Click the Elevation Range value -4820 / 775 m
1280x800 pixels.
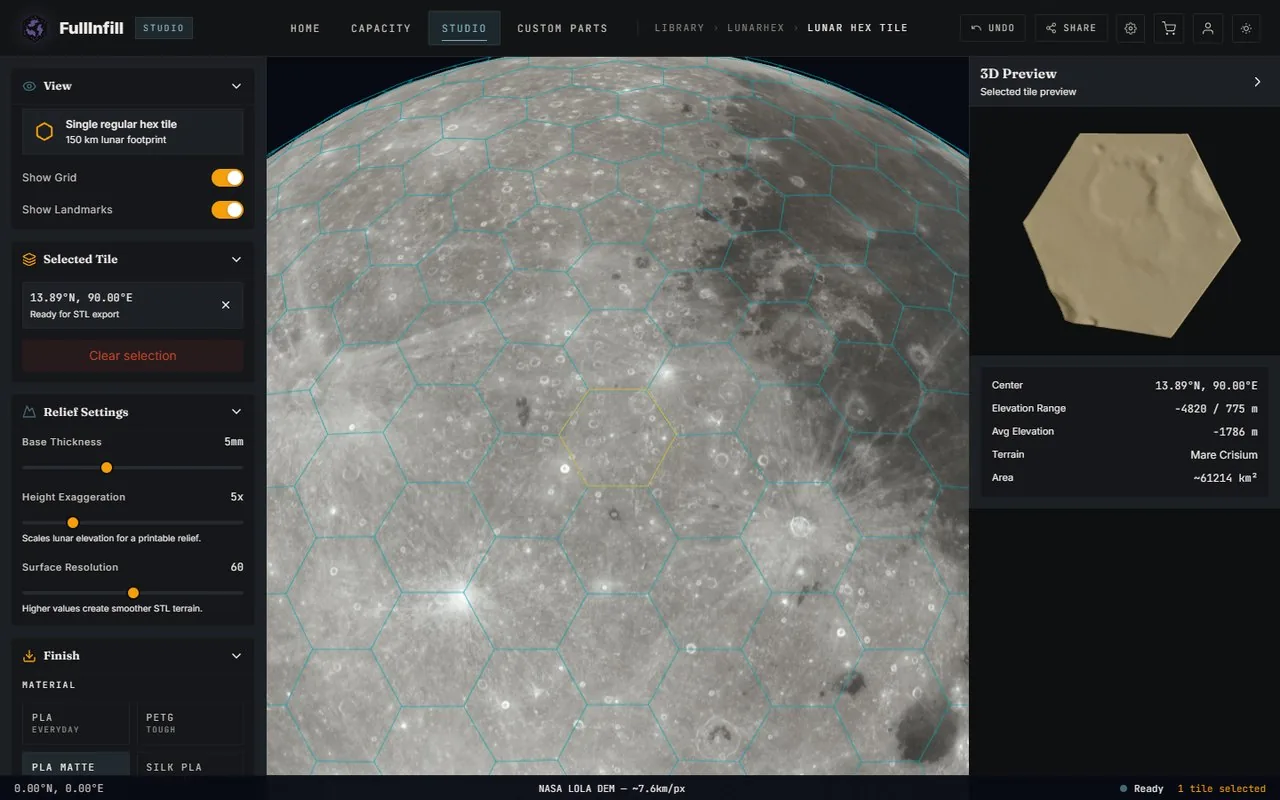[x=1216, y=408]
